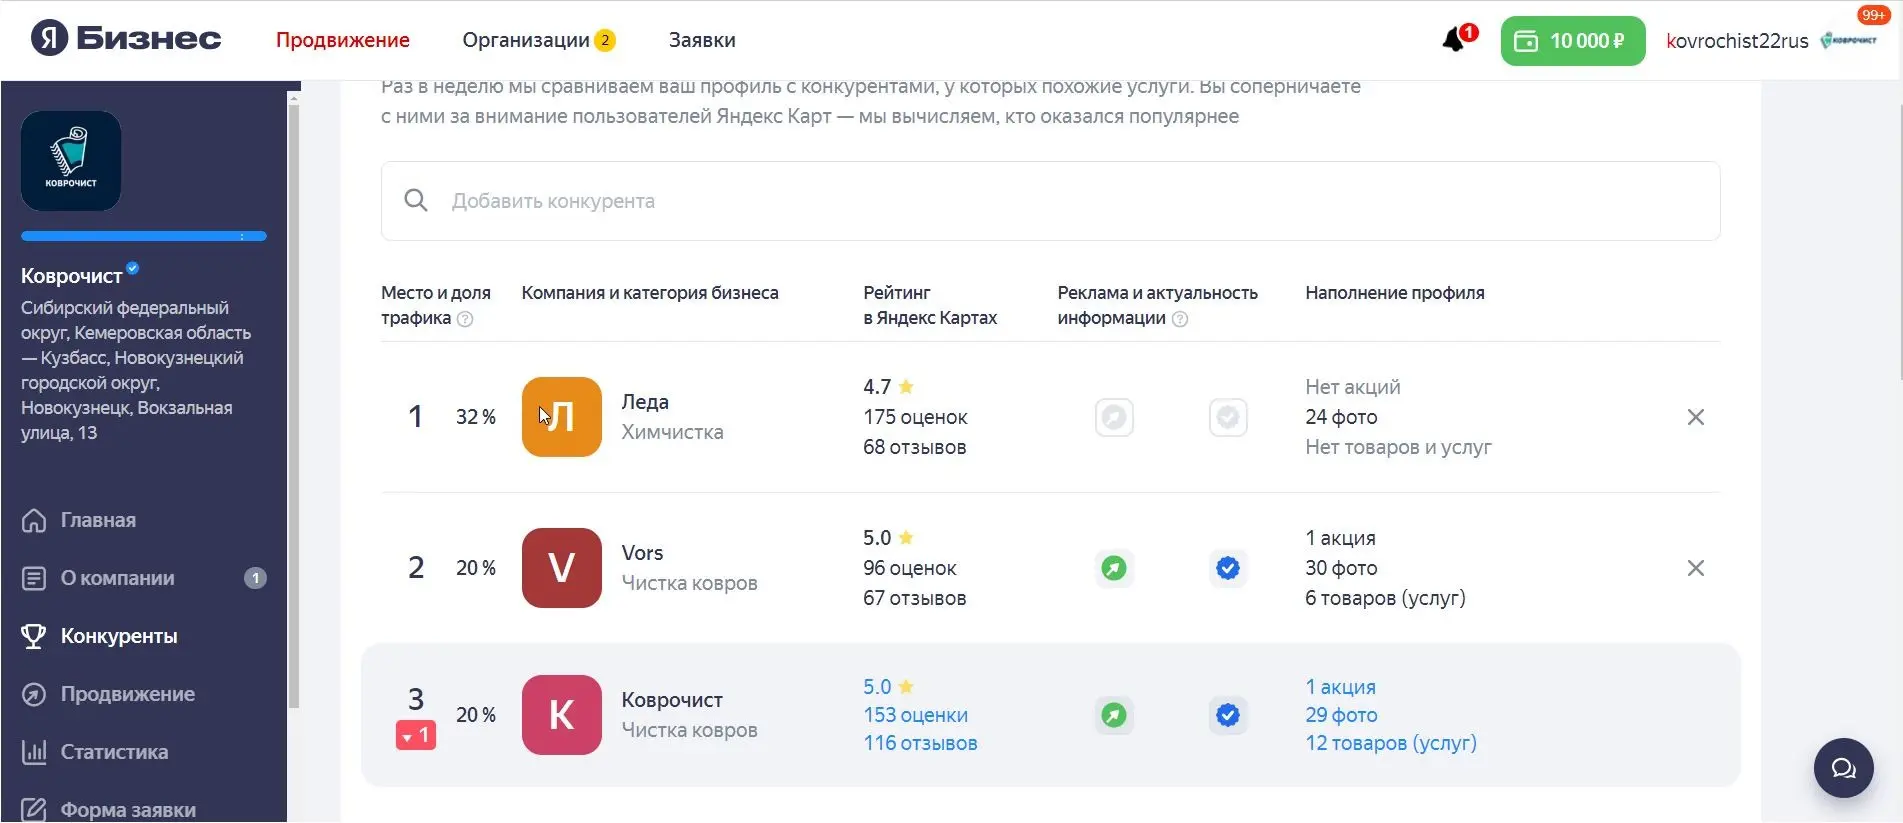
Task: Open notifications bell icon
Action: [1454, 40]
